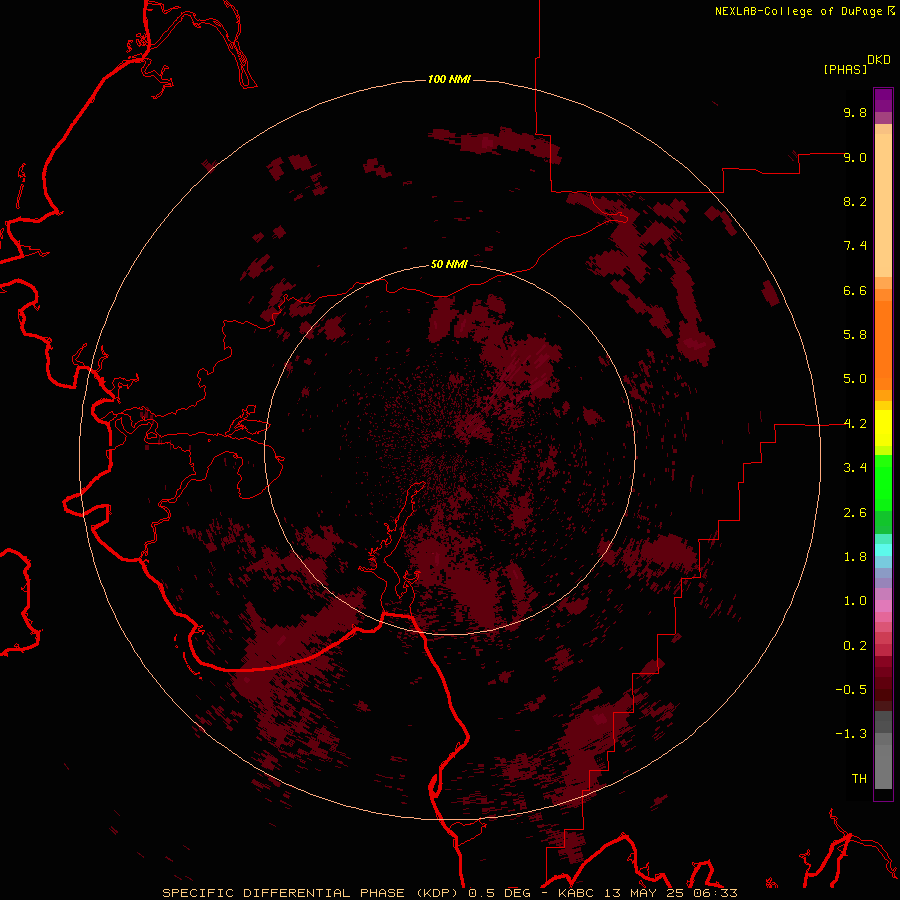Click the yellow segment of the color bar

coord(883,428)
